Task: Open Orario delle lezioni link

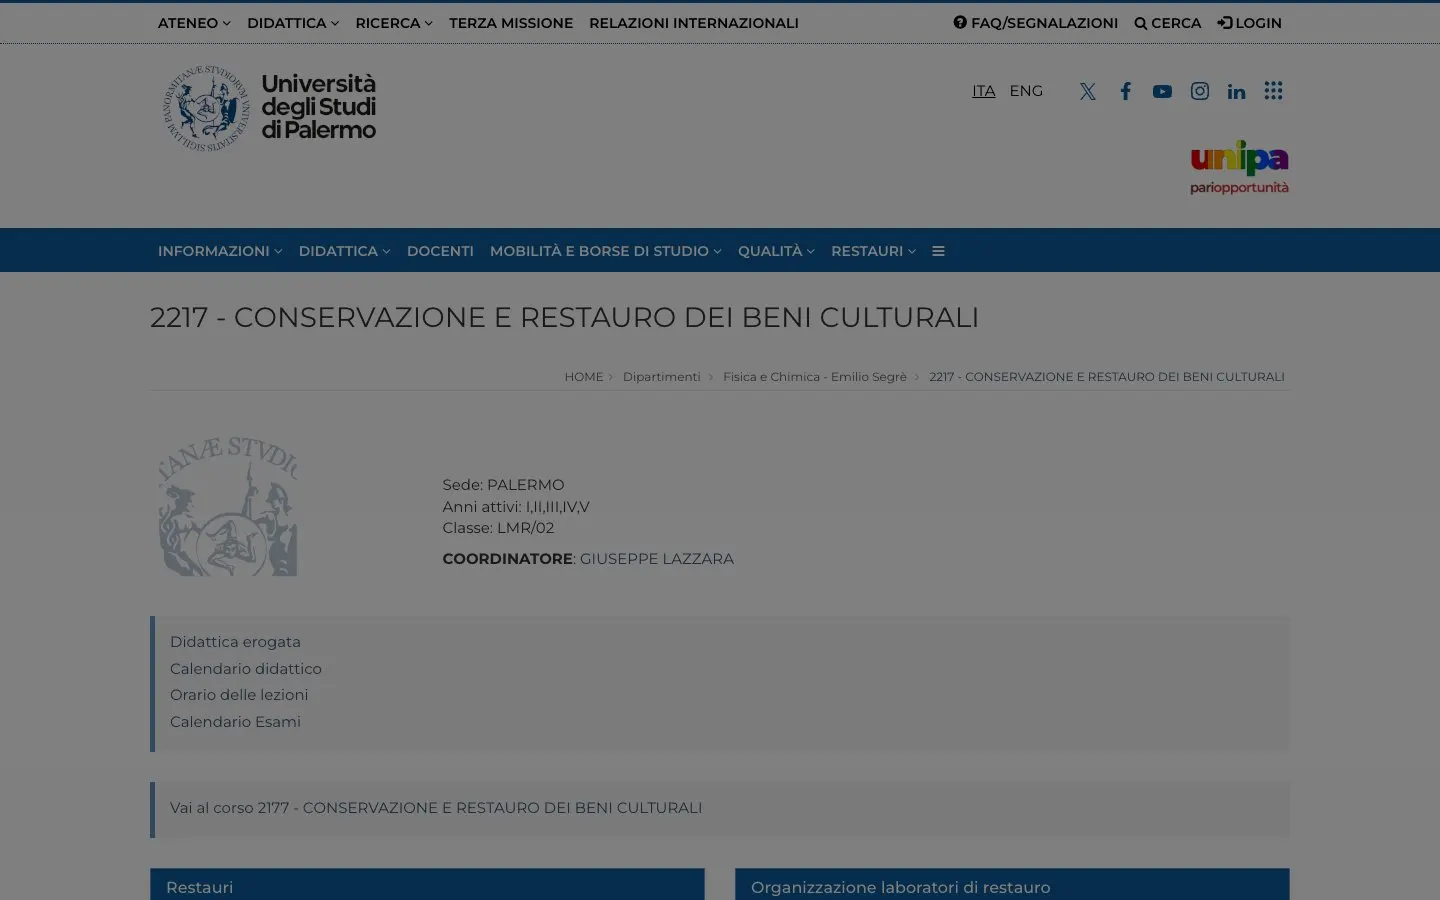Action: pos(239,695)
